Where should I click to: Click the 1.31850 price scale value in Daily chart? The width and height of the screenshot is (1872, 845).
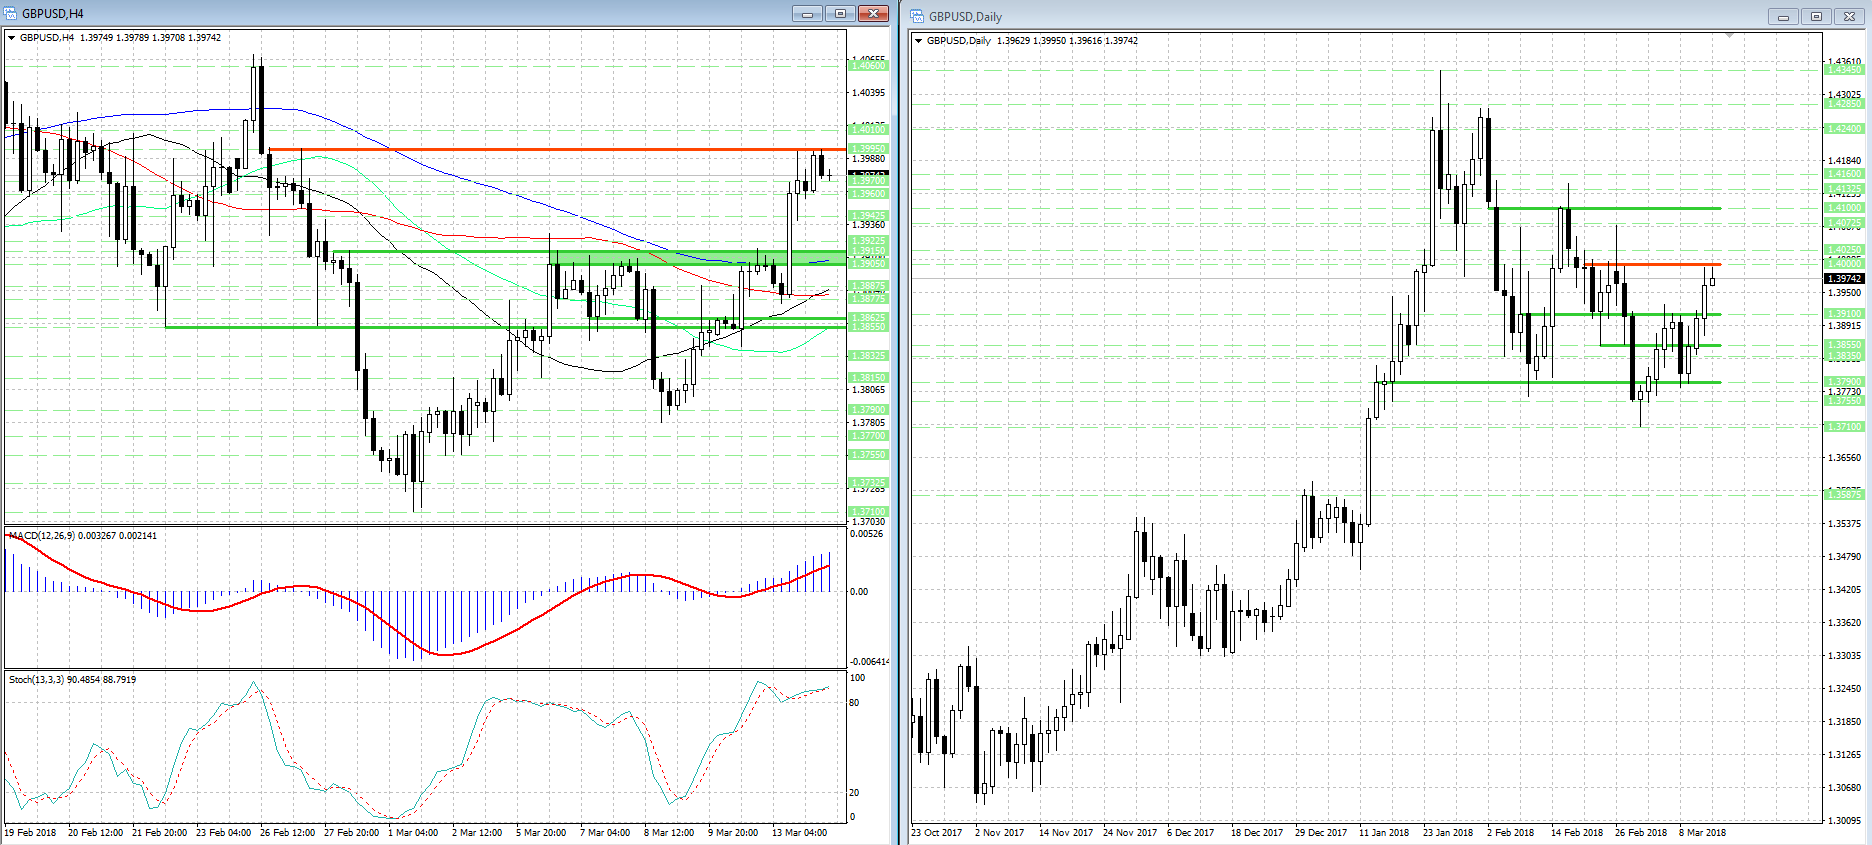[x=1844, y=722]
